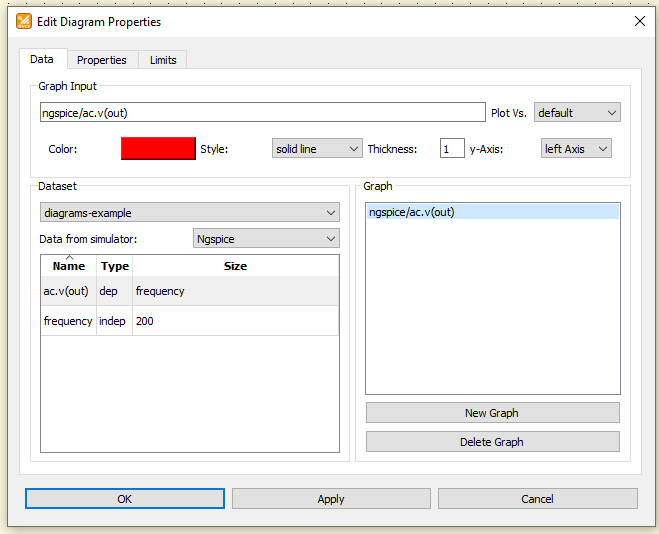Click the Delete Graph button

tap(493, 442)
